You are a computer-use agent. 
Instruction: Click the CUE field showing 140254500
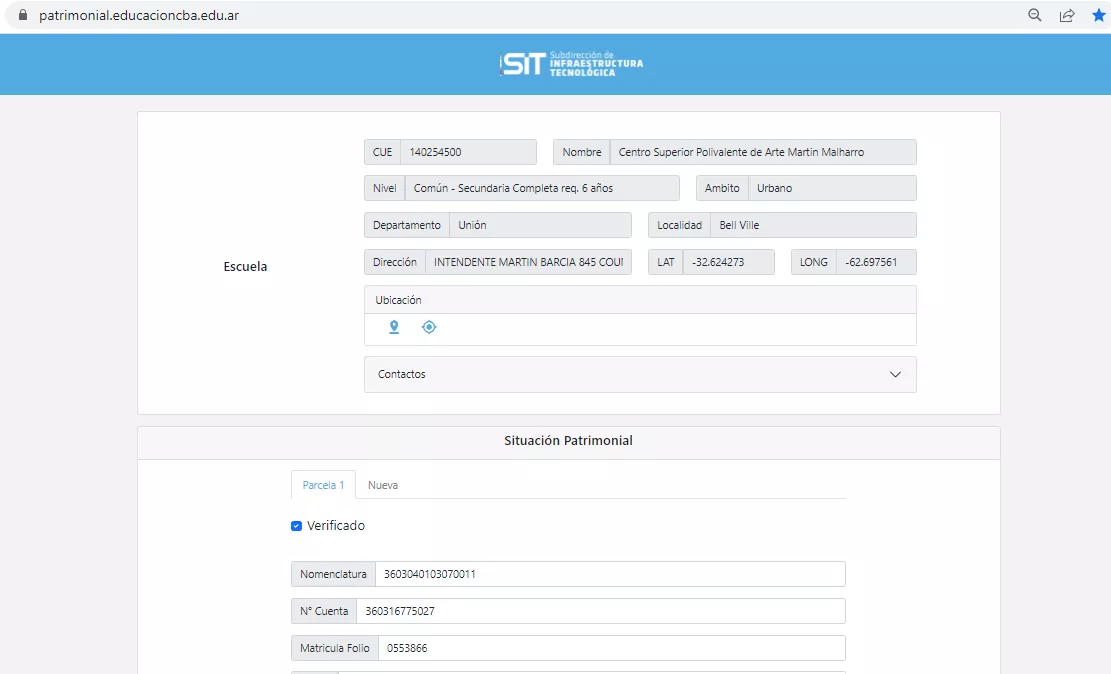coord(467,152)
